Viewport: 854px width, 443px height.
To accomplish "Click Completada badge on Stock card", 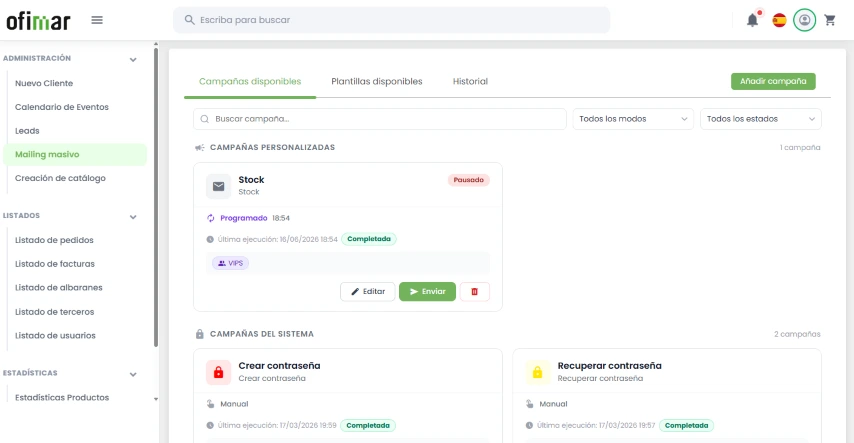I will [369, 239].
